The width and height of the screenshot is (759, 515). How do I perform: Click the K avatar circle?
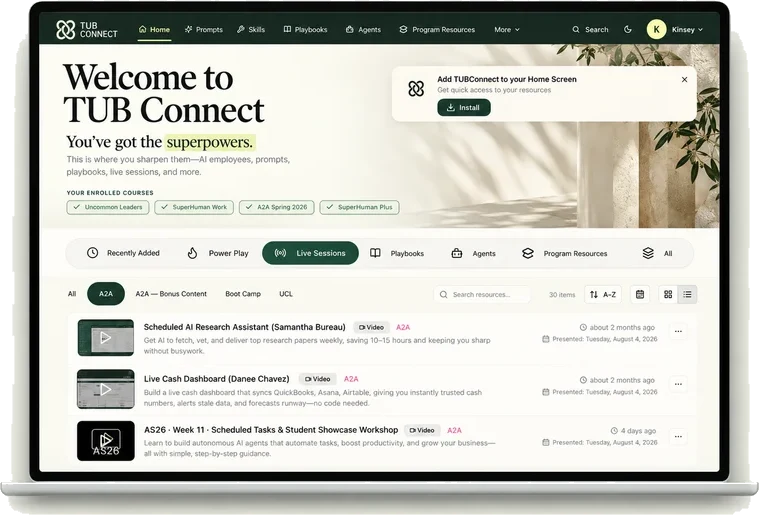(656, 30)
